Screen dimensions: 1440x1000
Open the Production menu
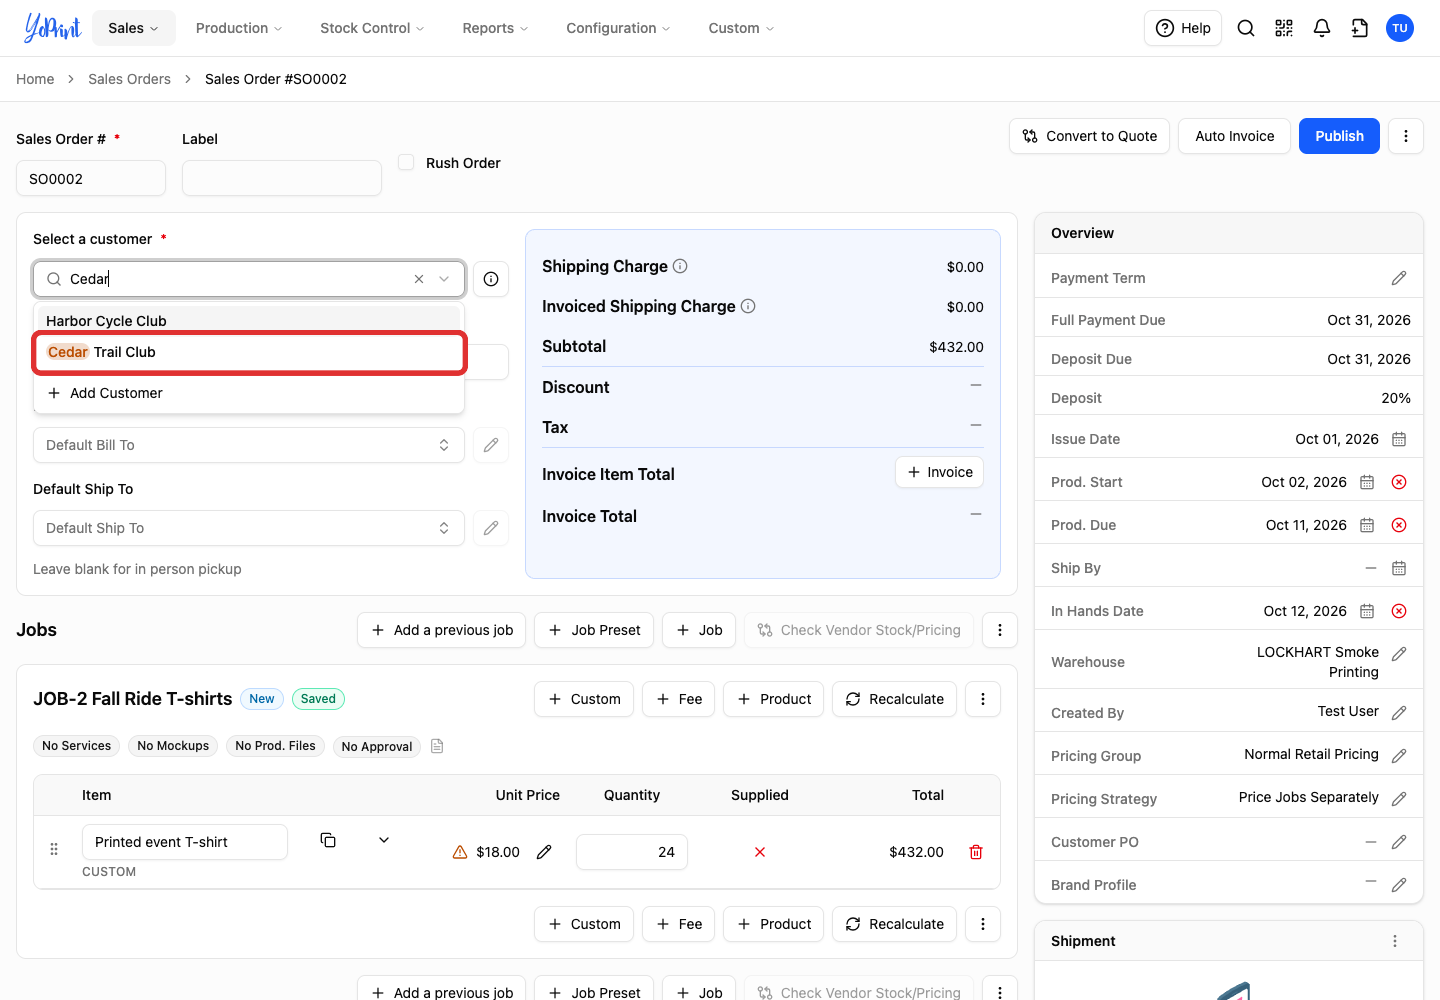239,28
